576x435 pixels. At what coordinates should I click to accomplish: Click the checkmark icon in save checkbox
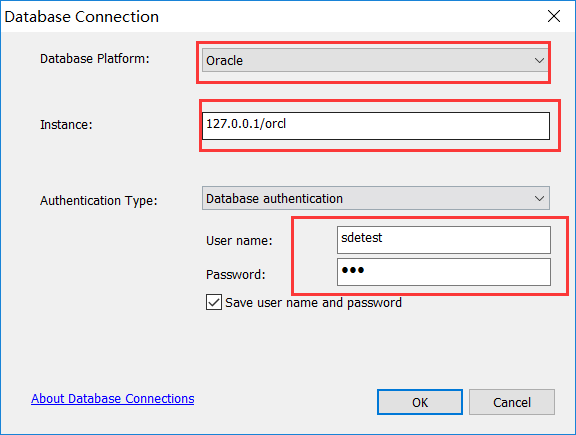tap(214, 302)
